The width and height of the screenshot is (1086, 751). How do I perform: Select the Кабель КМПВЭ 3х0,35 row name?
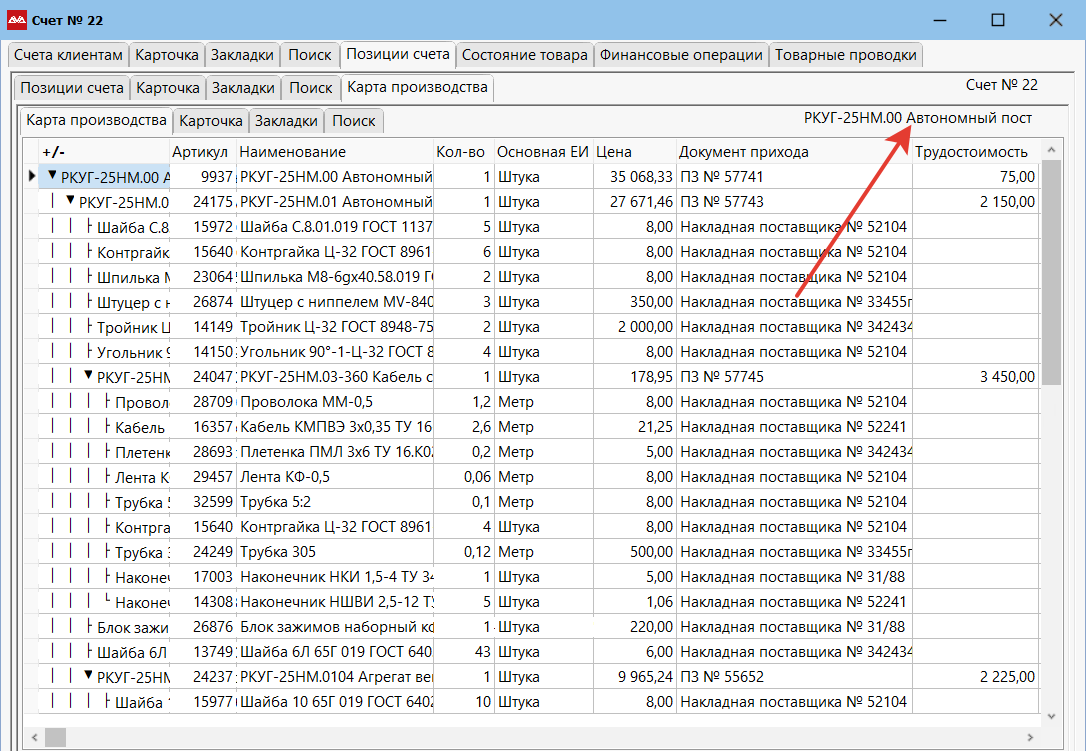click(335, 427)
